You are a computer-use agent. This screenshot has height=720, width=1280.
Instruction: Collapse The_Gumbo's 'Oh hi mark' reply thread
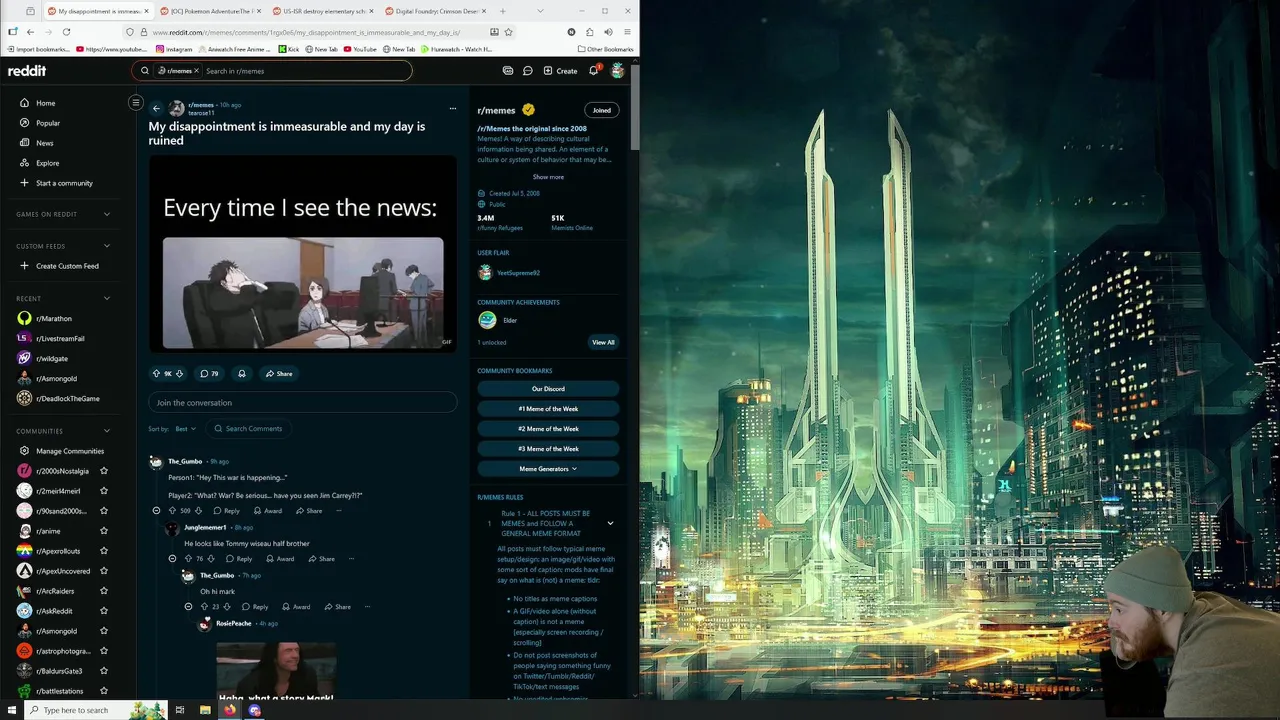[x=188, y=607]
